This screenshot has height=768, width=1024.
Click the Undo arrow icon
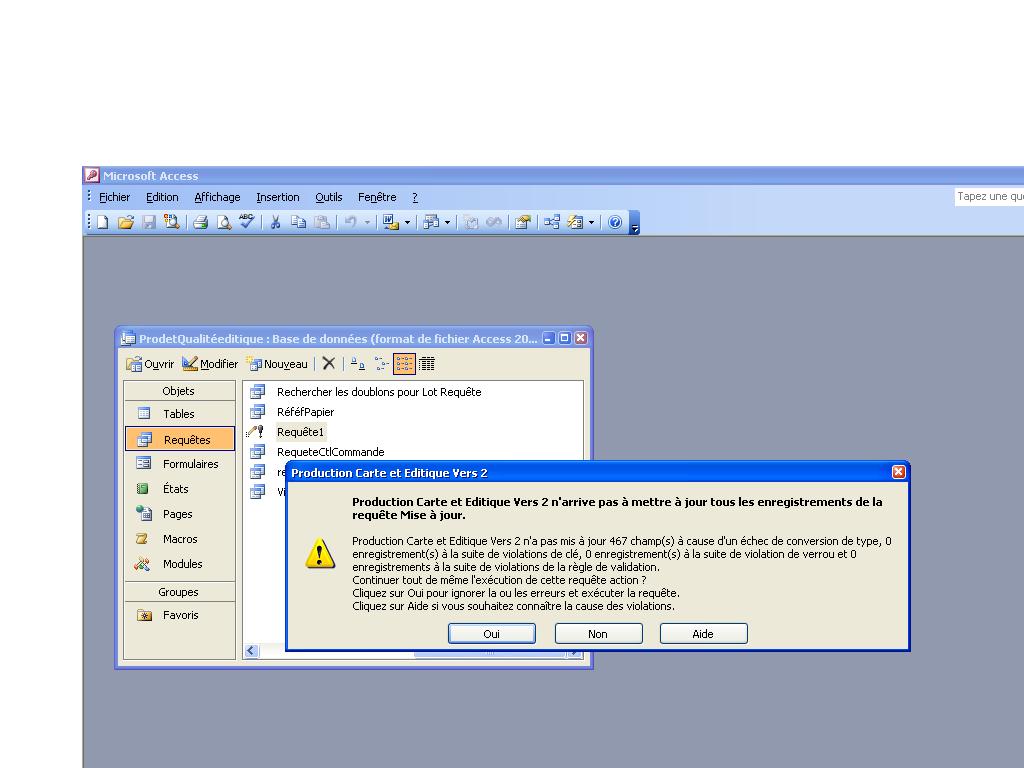click(351, 222)
